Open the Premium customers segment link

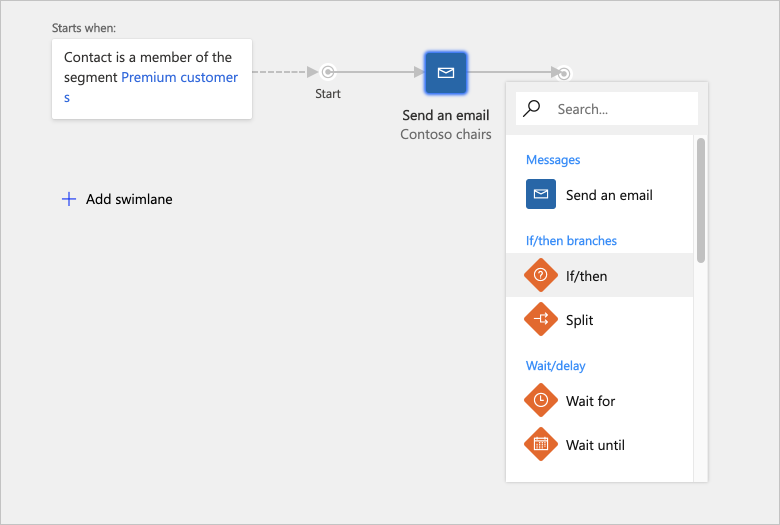(179, 78)
